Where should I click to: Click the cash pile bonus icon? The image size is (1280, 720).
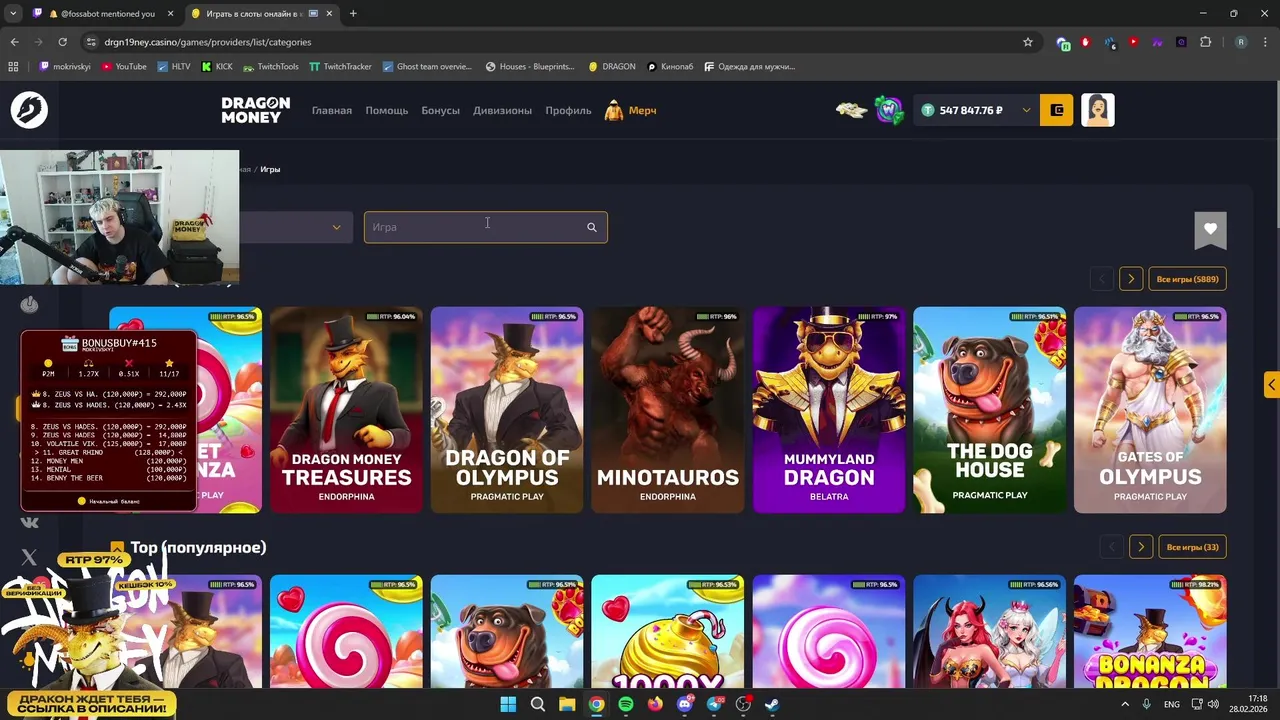point(852,110)
